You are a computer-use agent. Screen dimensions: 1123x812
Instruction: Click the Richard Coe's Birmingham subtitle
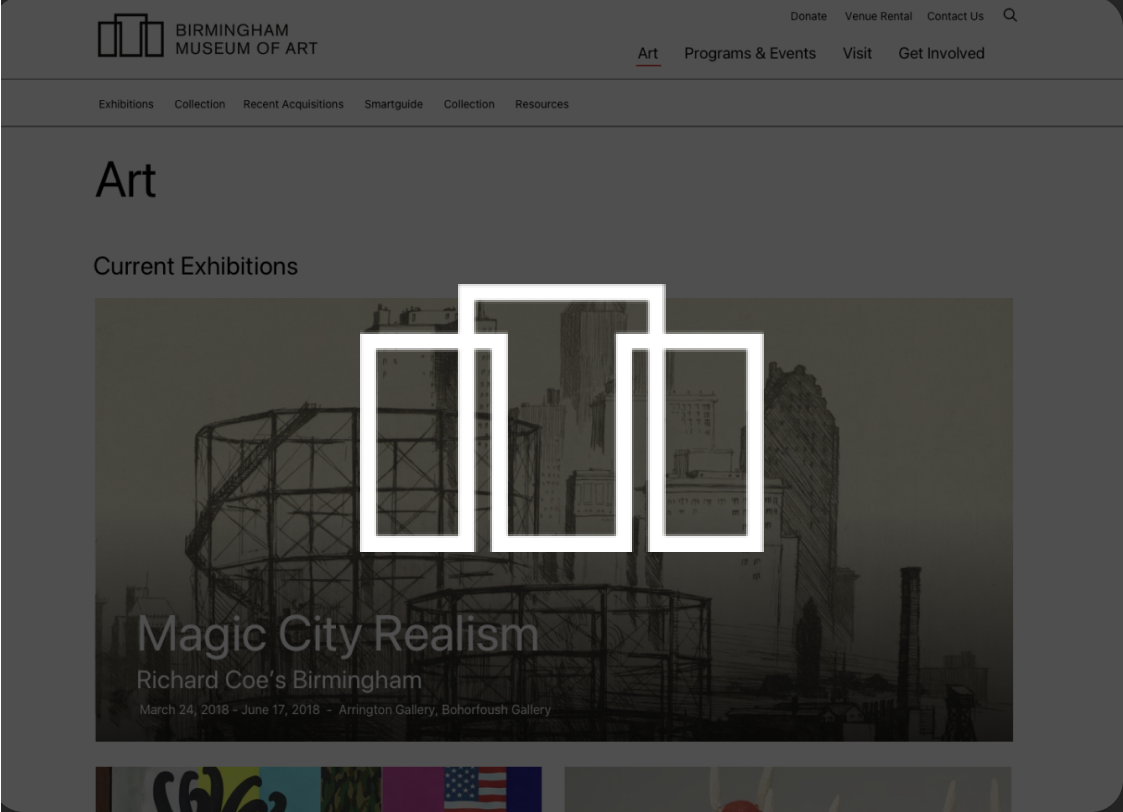click(x=279, y=680)
